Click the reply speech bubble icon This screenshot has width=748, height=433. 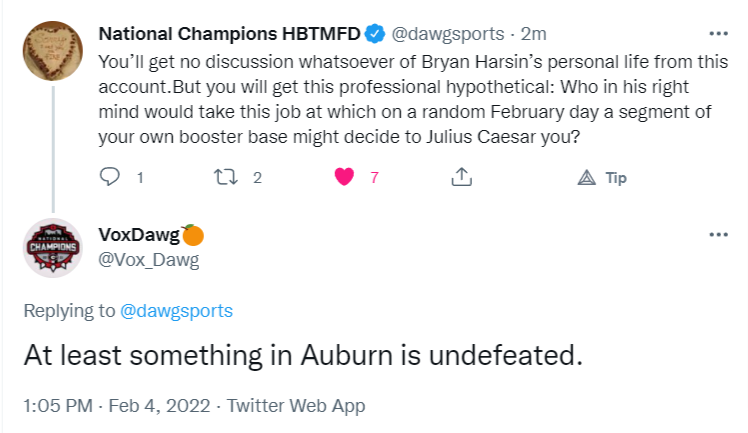coord(111,178)
